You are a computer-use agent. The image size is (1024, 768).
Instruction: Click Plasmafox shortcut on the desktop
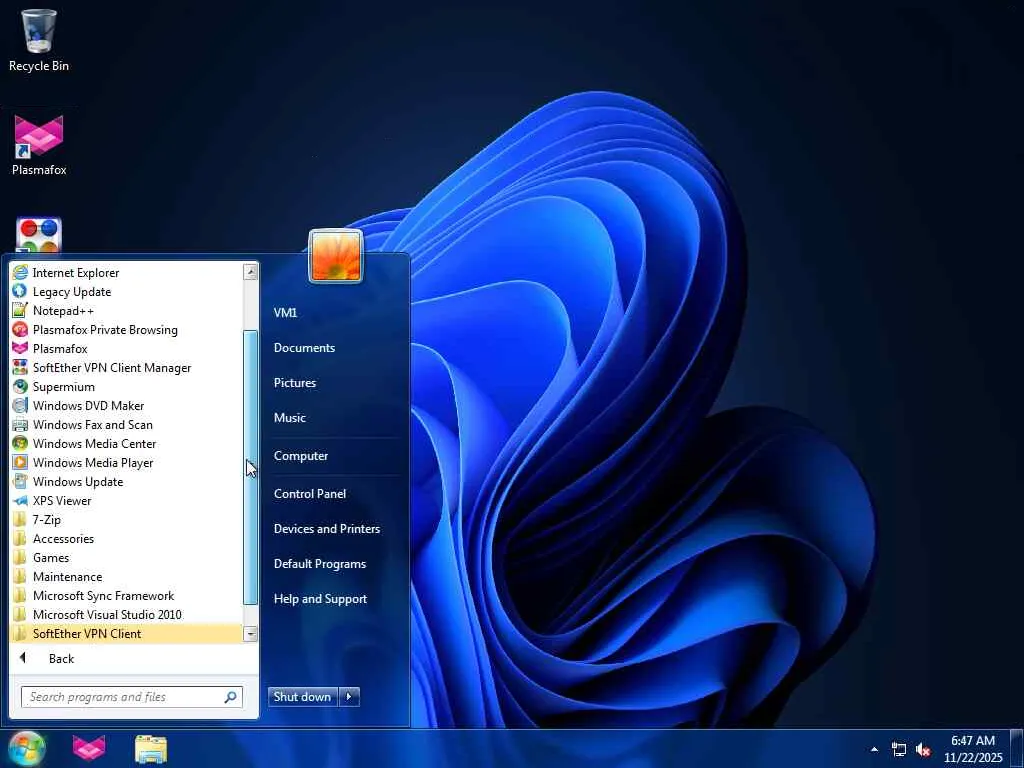point(39,145)
